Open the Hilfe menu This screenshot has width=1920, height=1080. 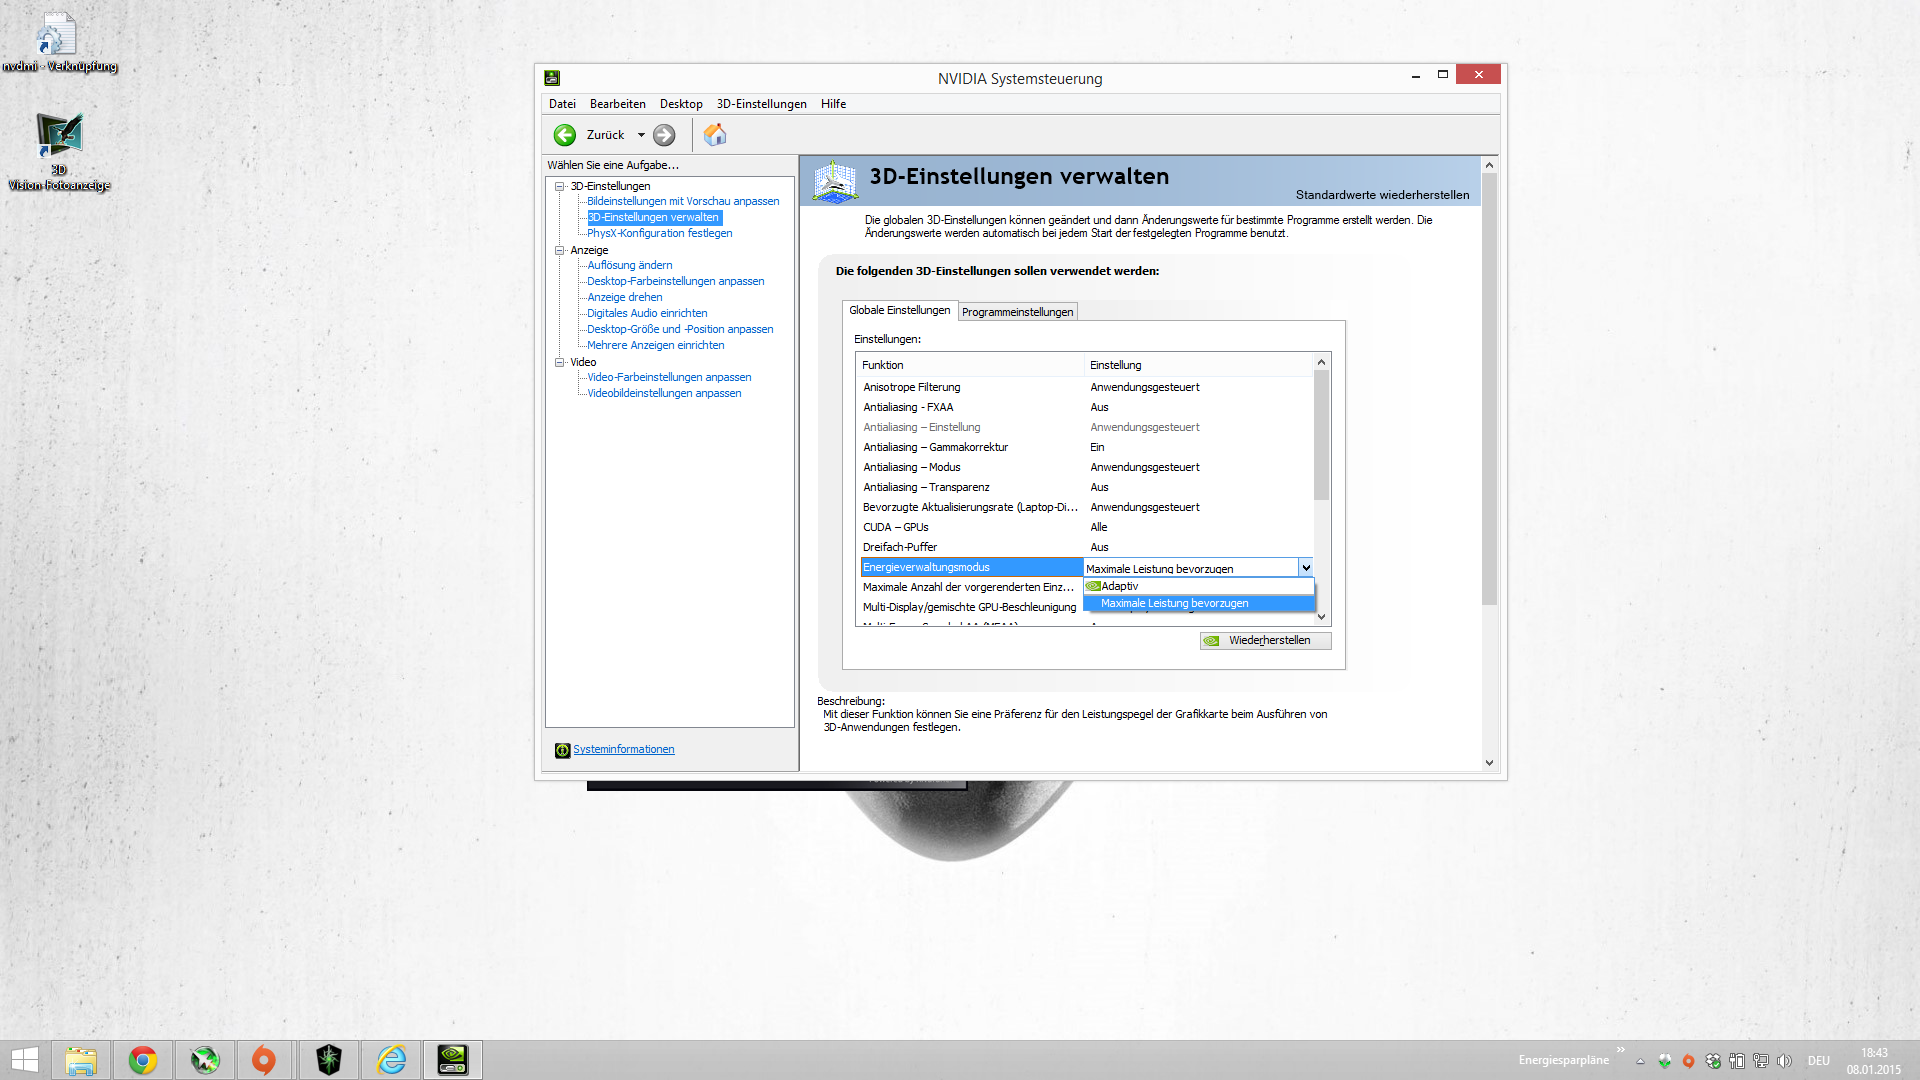coord(833,104)
